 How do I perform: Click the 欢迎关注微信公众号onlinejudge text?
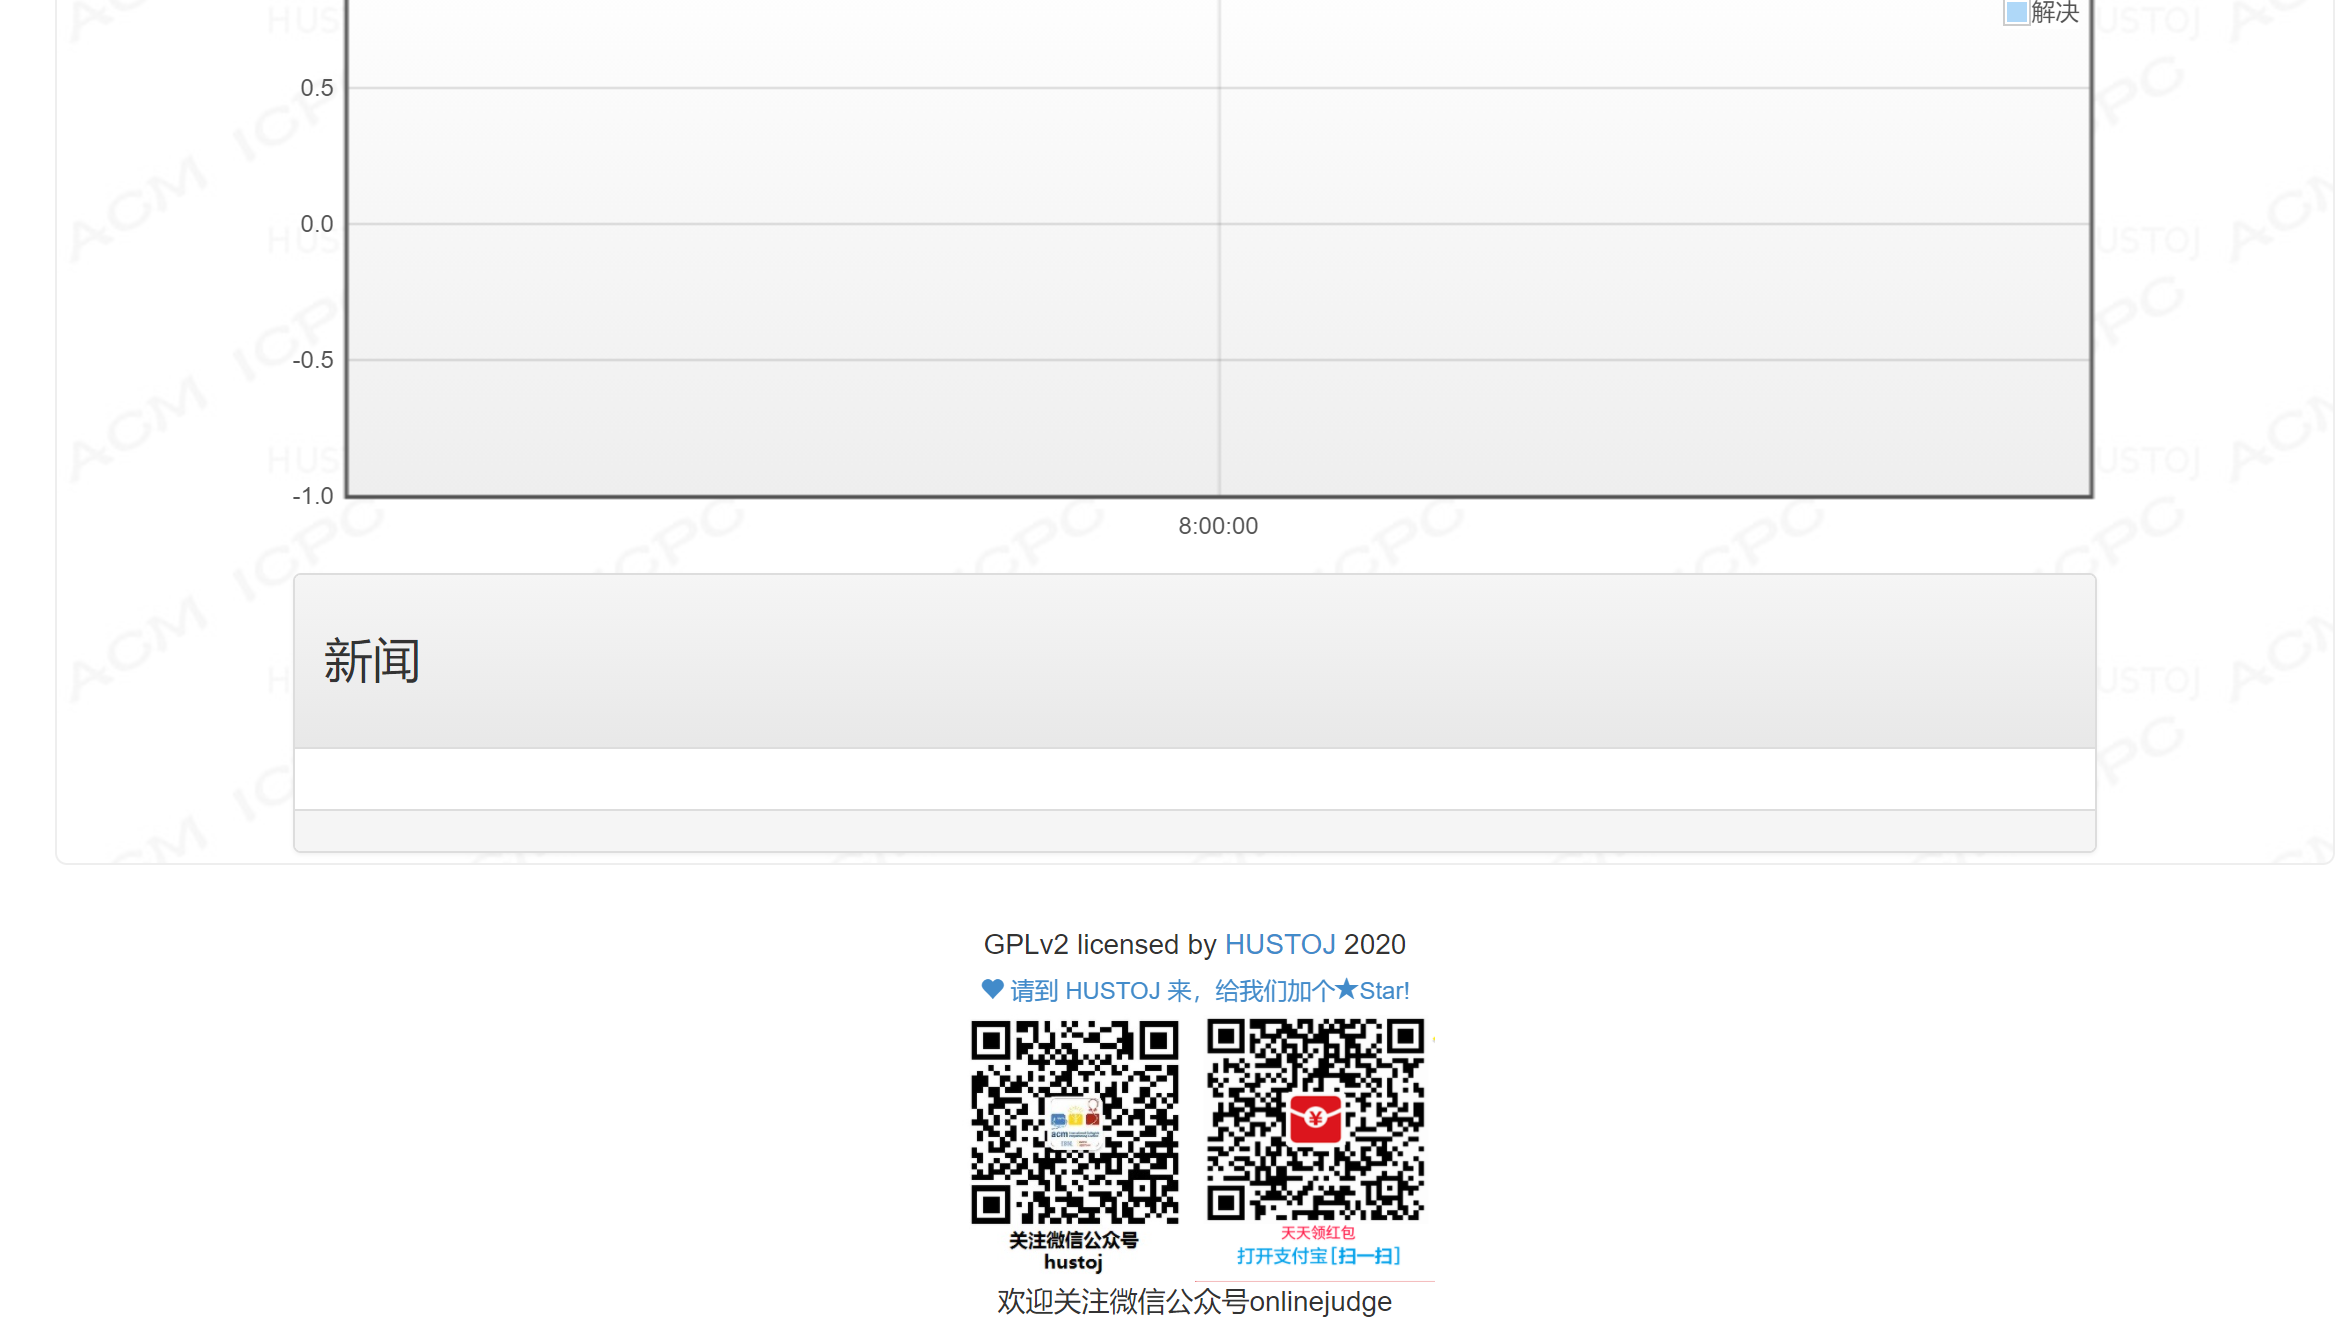pyautogui.click(x=1194, y=1301)
